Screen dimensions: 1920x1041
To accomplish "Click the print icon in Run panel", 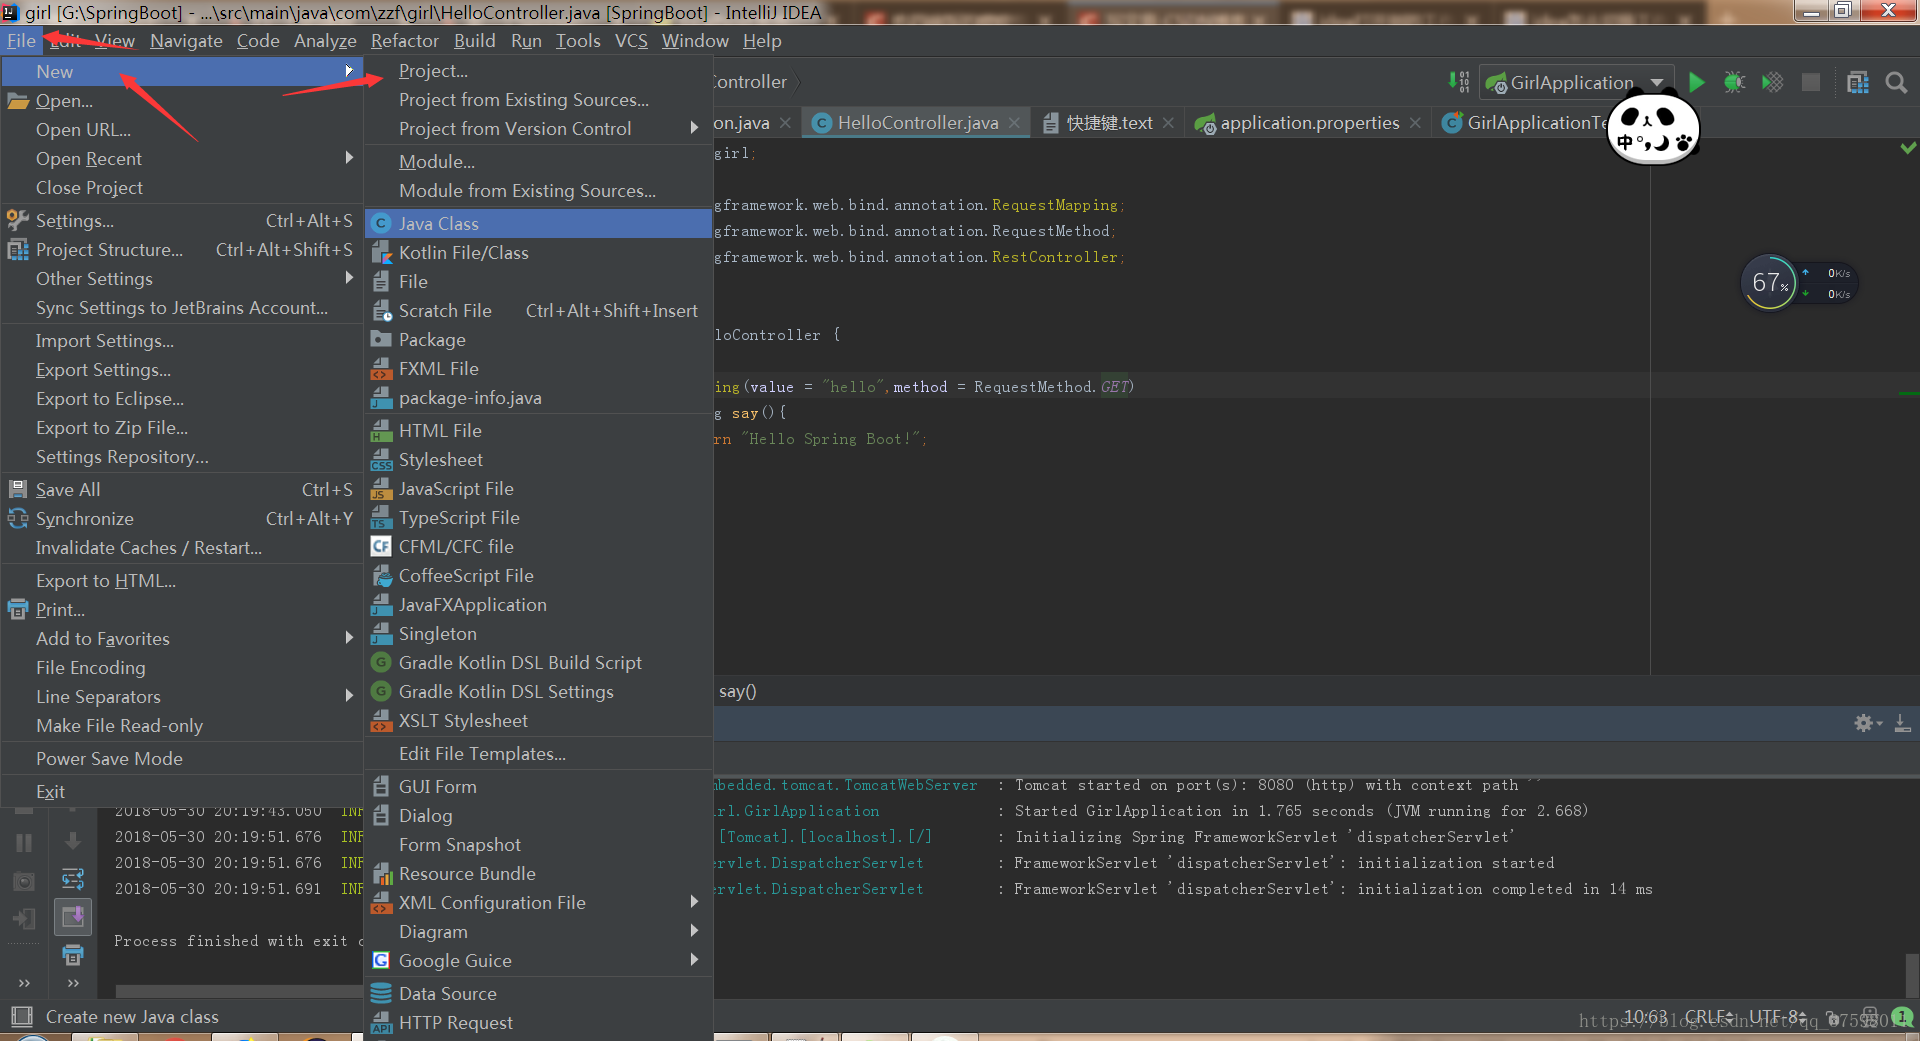I will pyautogui.click(x=73, y=955).
